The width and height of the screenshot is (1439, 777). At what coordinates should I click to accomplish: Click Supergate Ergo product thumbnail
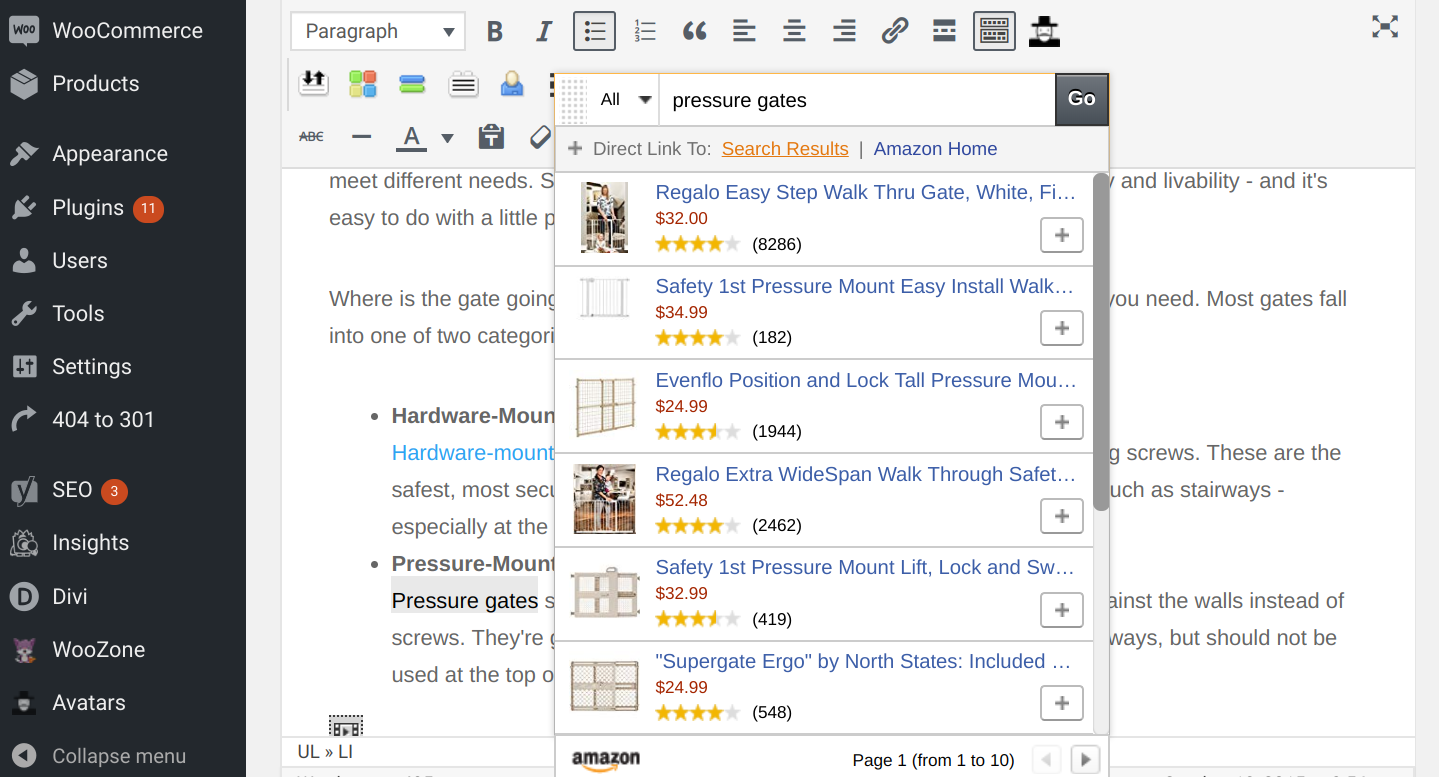click(x=604, y=686)
